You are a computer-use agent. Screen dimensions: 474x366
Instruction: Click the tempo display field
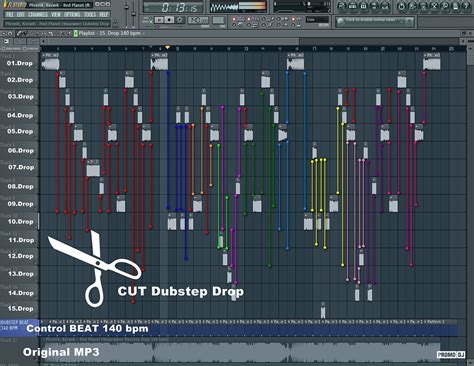tap(198, 20)
